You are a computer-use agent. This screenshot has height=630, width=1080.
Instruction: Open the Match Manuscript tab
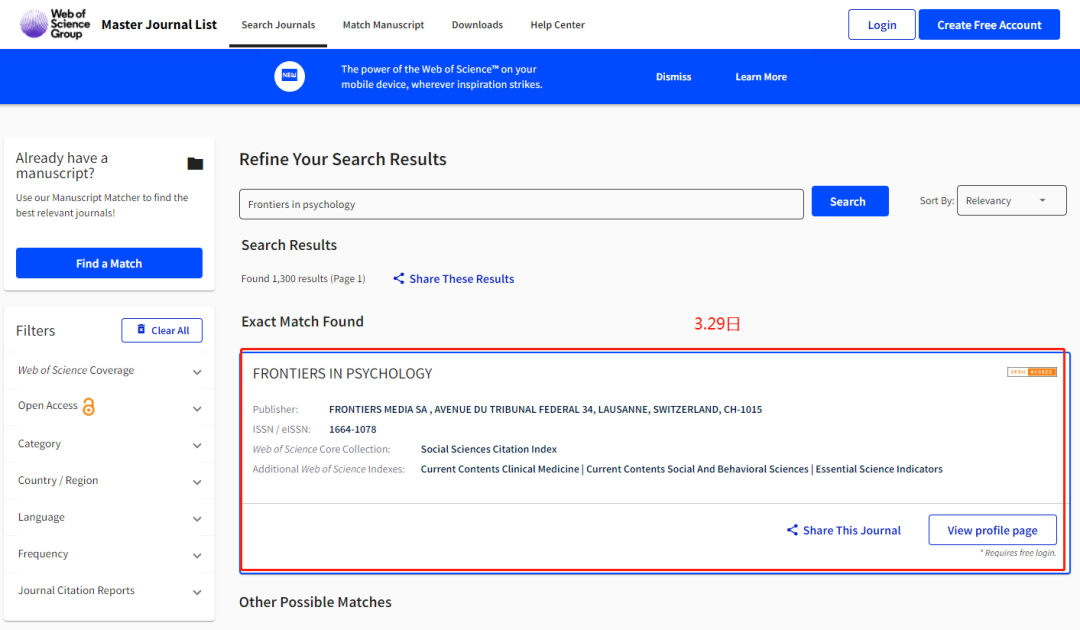pyautogui.click(x=383, y=25)
